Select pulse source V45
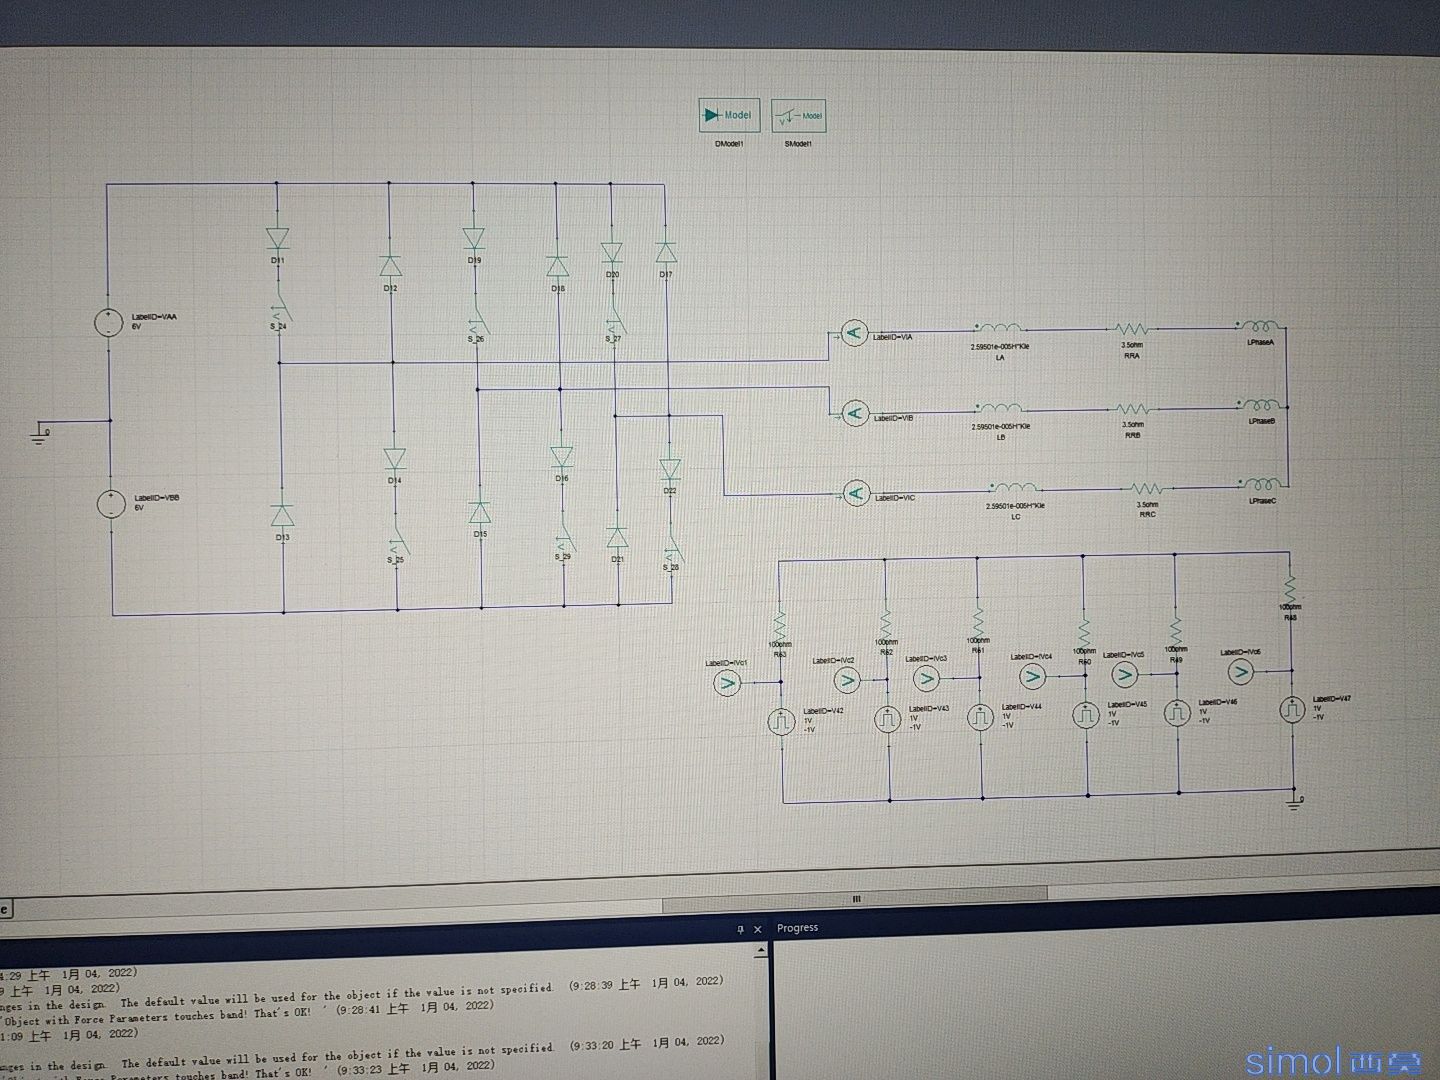 coord(1086,715)
